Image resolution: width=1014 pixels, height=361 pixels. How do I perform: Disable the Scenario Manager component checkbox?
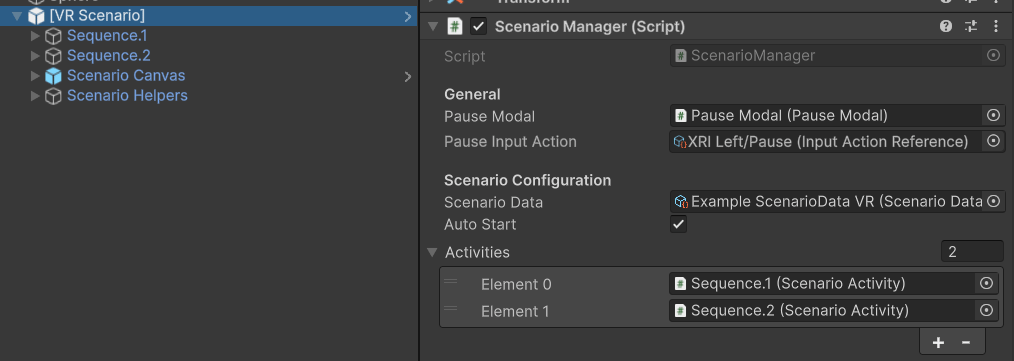[x=479, y=27]
